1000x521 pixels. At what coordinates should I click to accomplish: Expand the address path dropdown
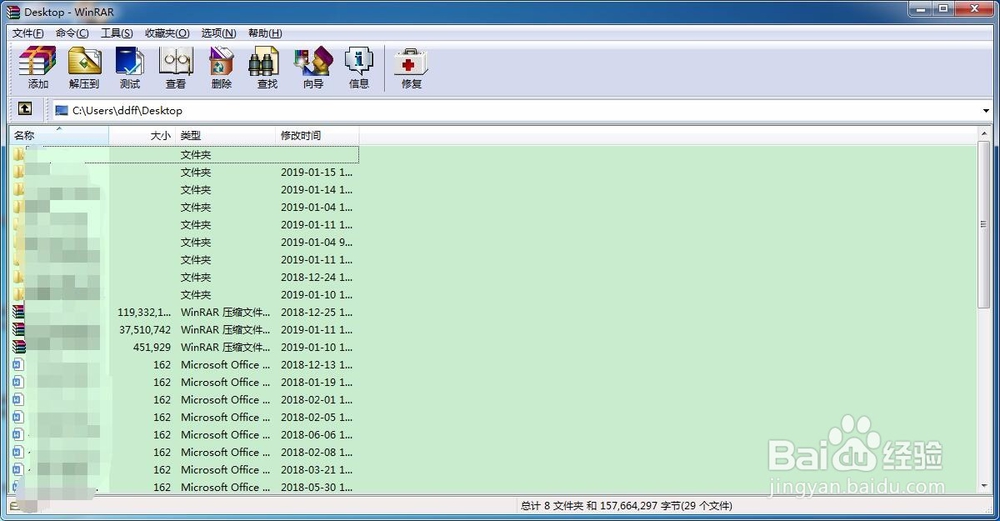point(986,110)
